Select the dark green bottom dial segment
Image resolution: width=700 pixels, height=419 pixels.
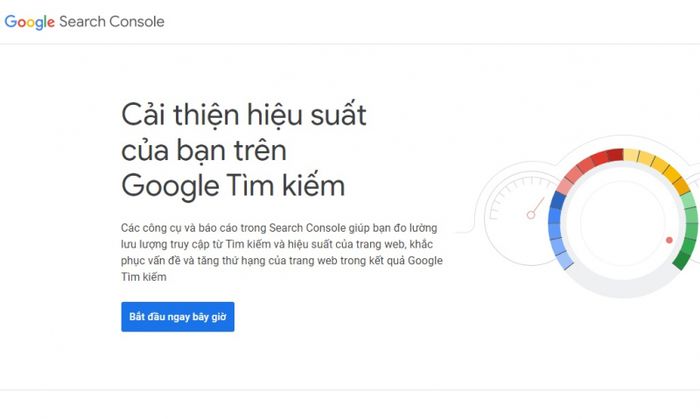(x=682, y=260)
